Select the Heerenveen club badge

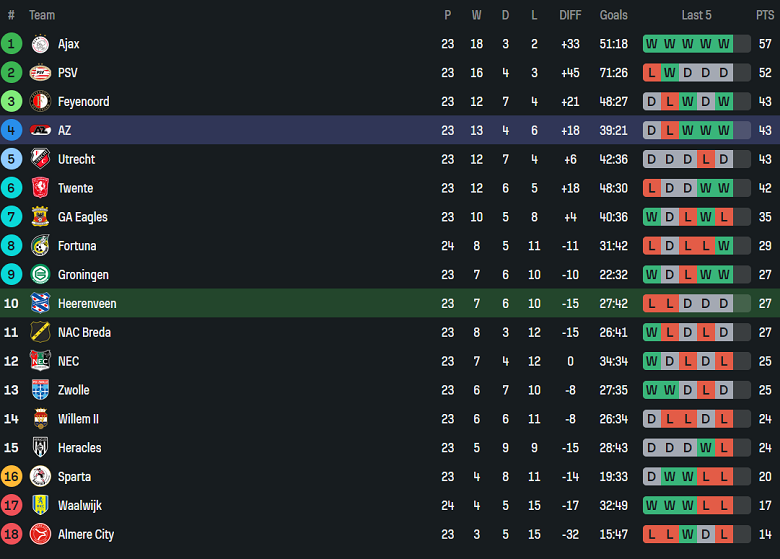[40, 303]
